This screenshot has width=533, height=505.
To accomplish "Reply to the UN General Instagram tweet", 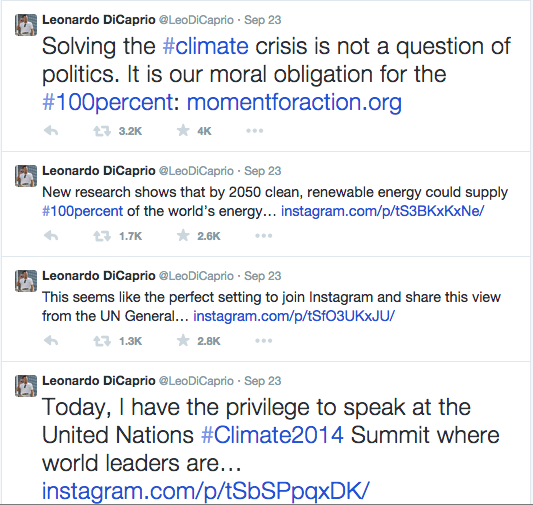I will (x=51, y=341).
